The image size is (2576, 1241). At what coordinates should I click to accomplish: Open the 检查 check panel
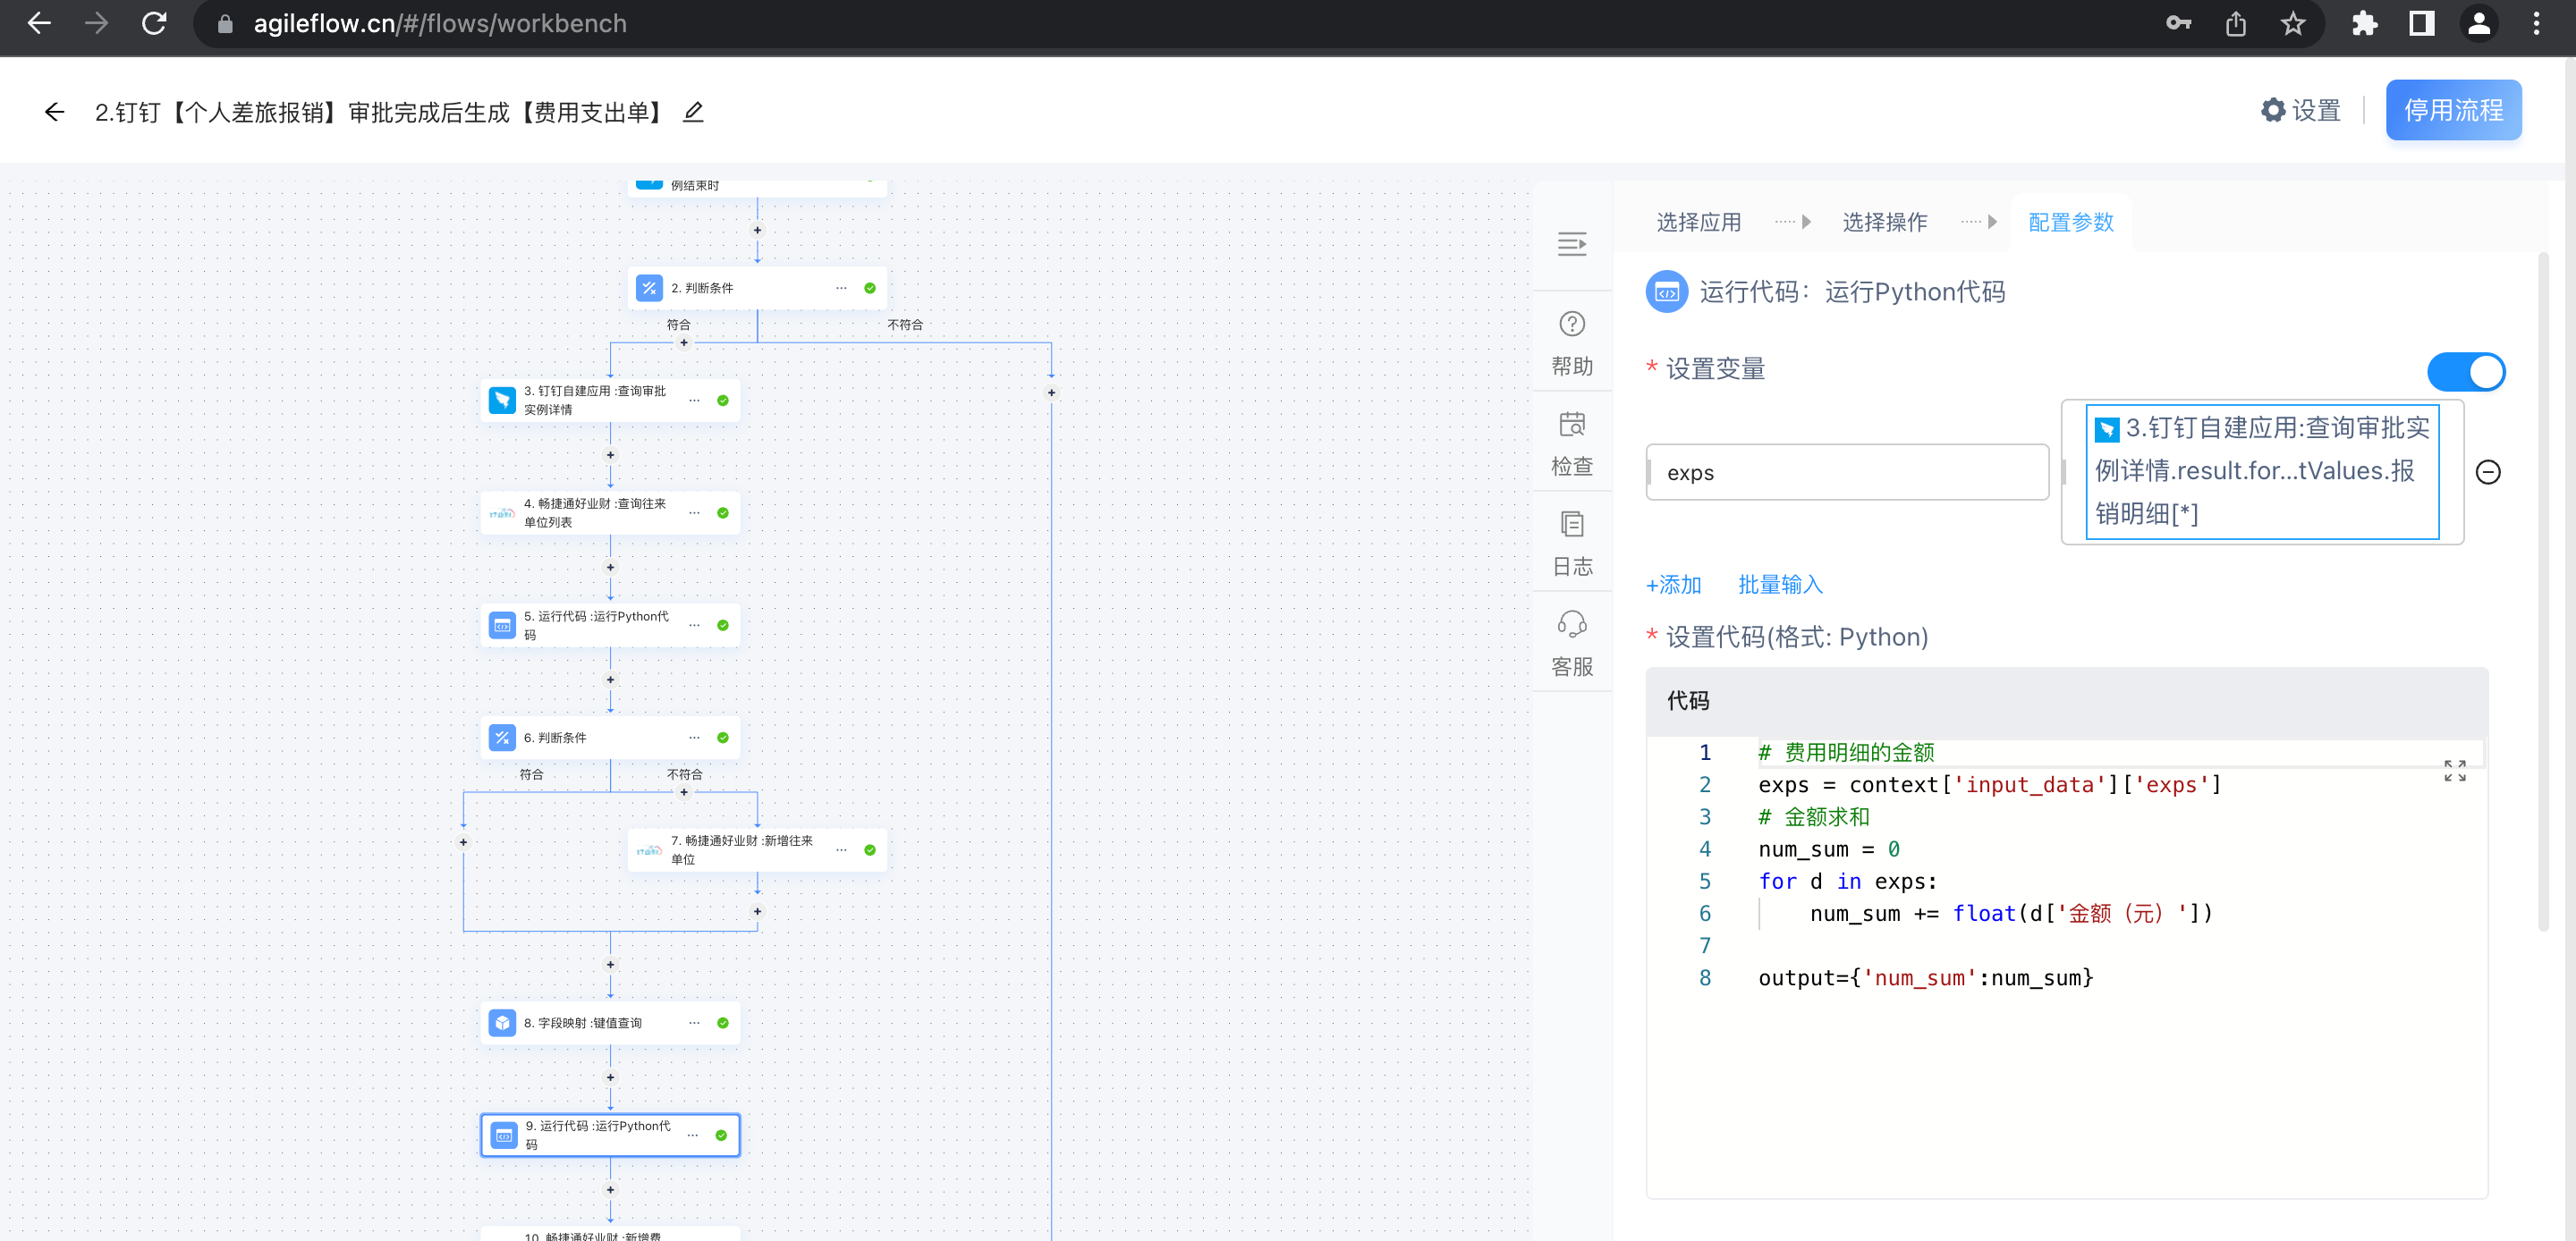[x=1572, y=443]
